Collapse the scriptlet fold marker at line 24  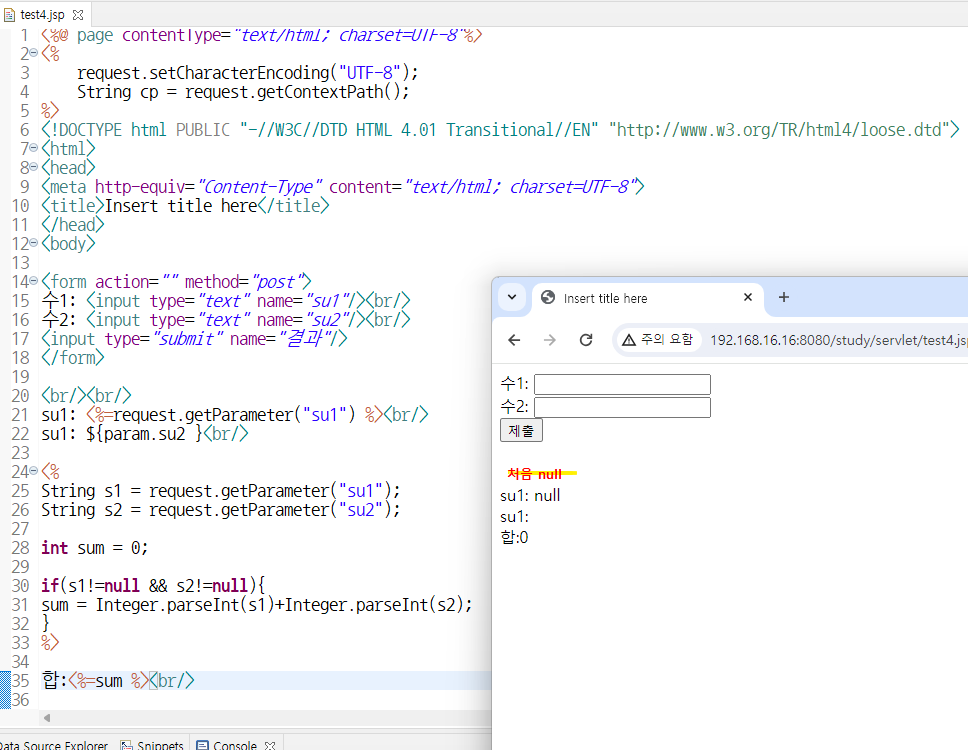[x=34, y=471]
